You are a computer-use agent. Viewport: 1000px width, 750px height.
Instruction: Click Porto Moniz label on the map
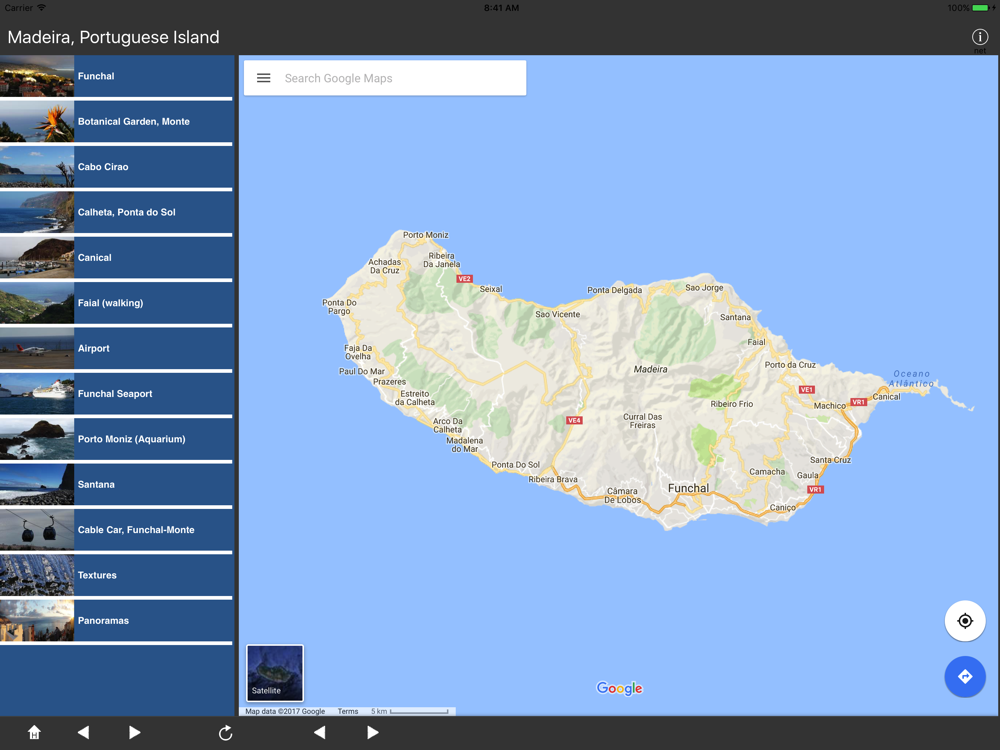[425, 235]
